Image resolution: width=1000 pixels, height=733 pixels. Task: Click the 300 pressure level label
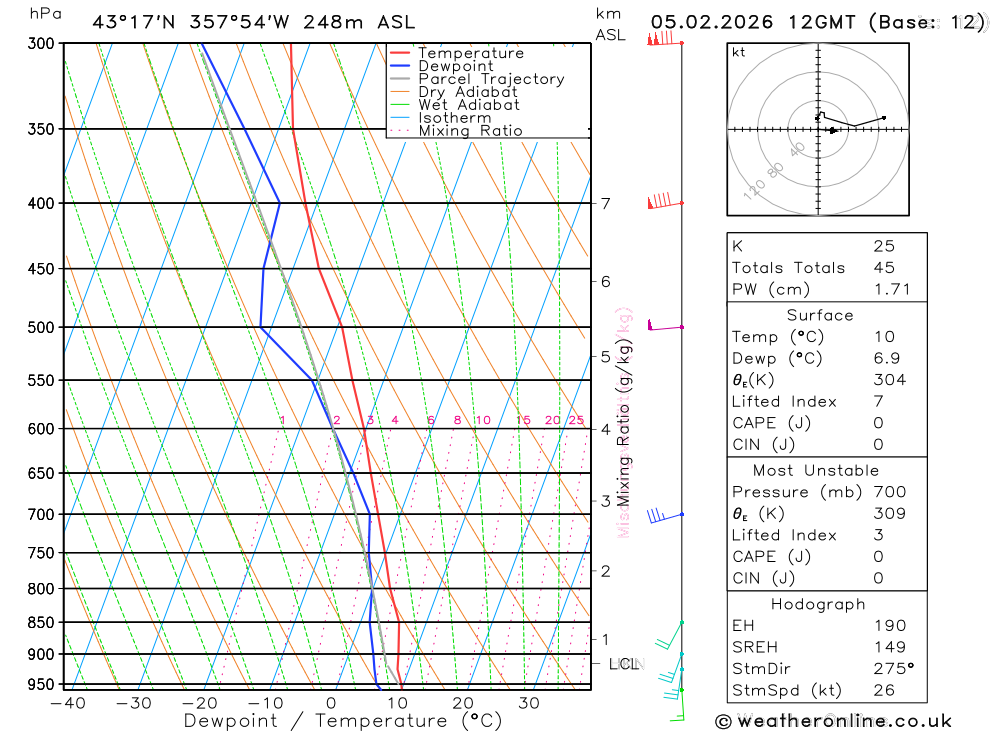(x=41, y=43)
